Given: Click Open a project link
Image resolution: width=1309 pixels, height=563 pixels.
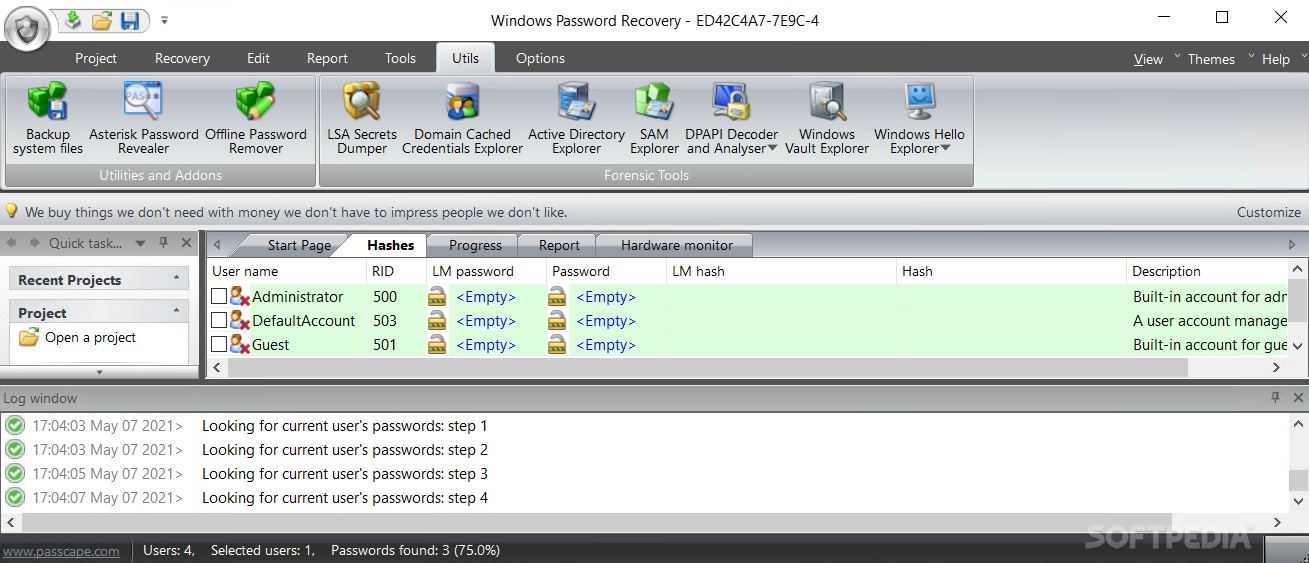Looking at the screenshot, I should coord(90,338).
